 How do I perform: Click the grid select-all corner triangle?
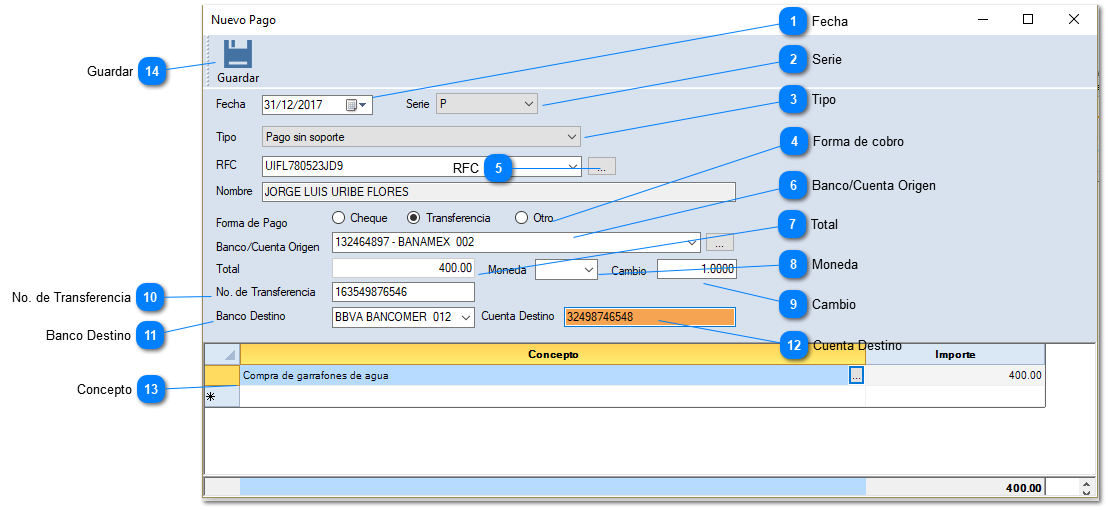tap(222, 355)
